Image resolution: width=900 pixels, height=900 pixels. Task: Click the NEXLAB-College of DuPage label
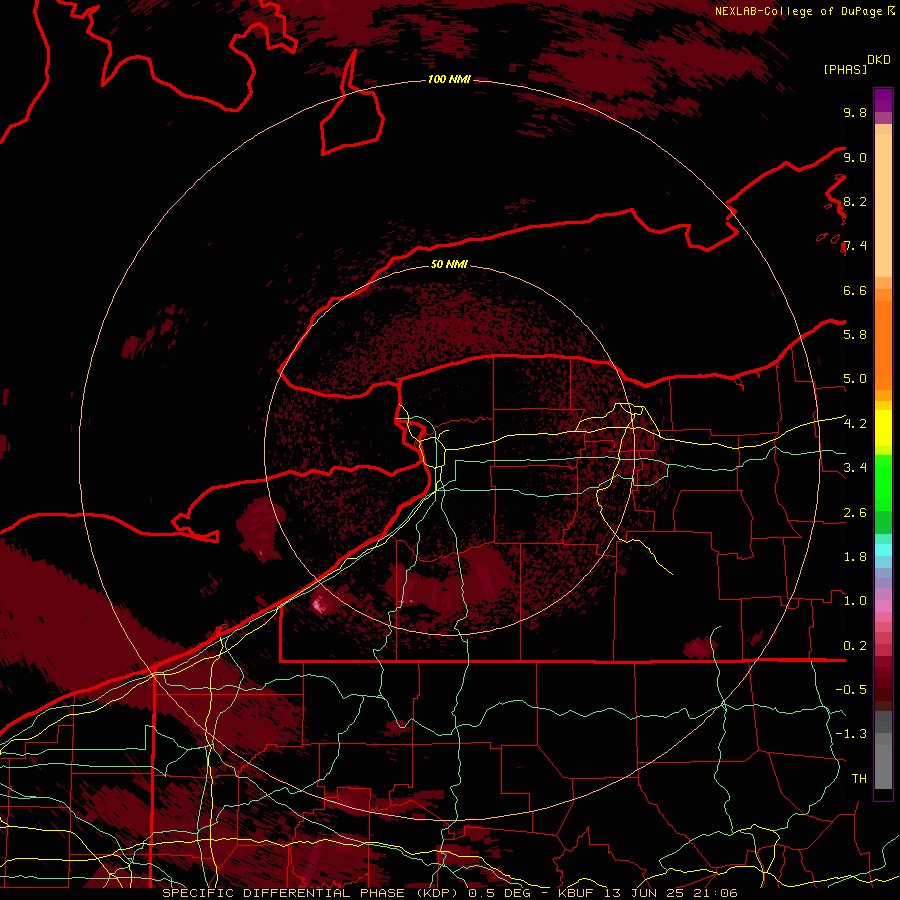[x=799, y=11]
